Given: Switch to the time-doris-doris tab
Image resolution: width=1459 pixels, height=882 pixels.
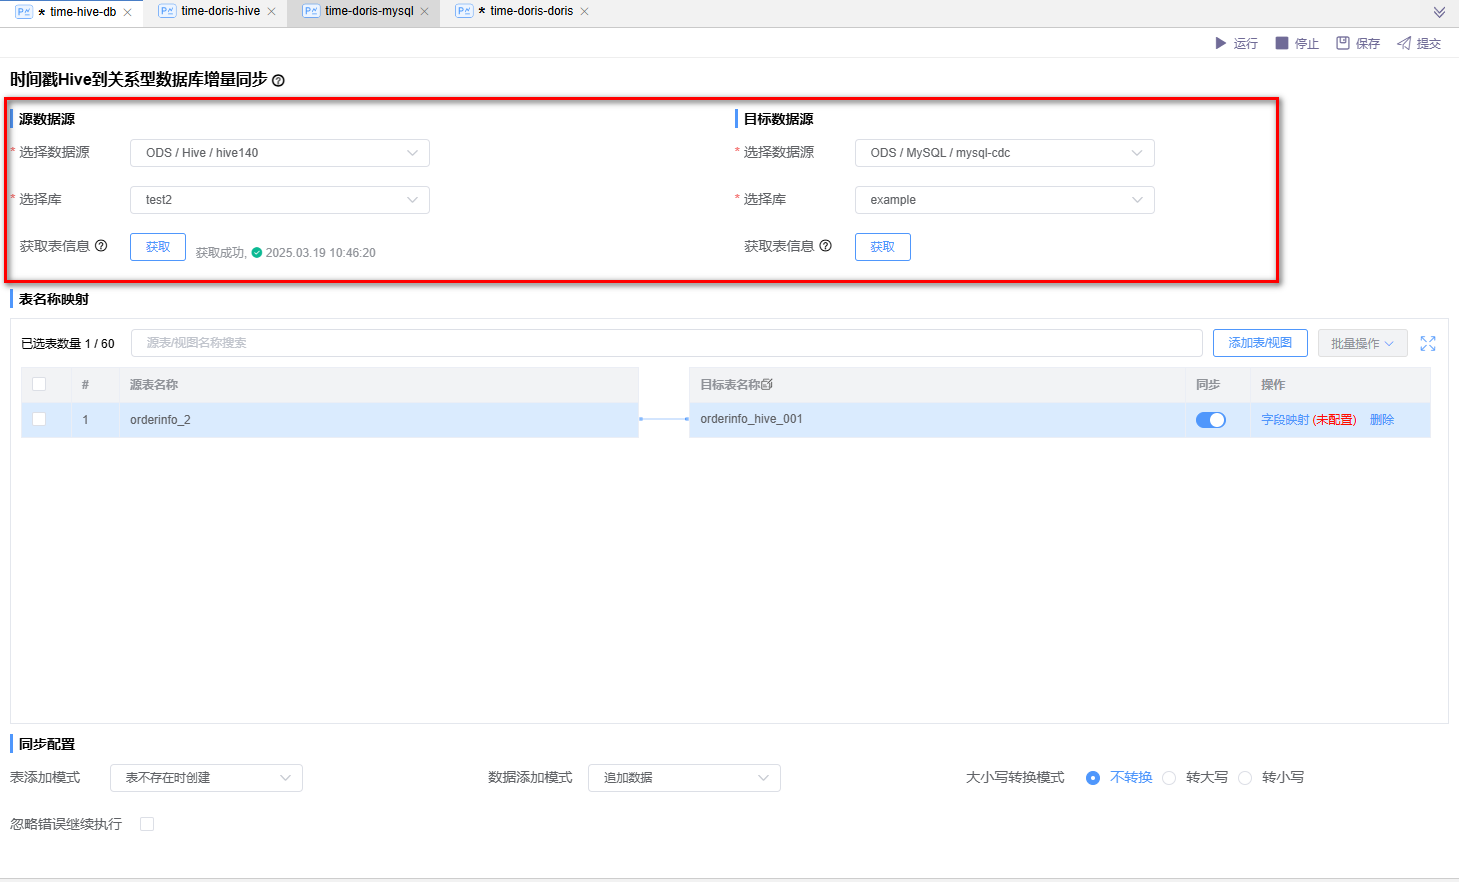Looking at the screenshot, I should click(530, 12).
